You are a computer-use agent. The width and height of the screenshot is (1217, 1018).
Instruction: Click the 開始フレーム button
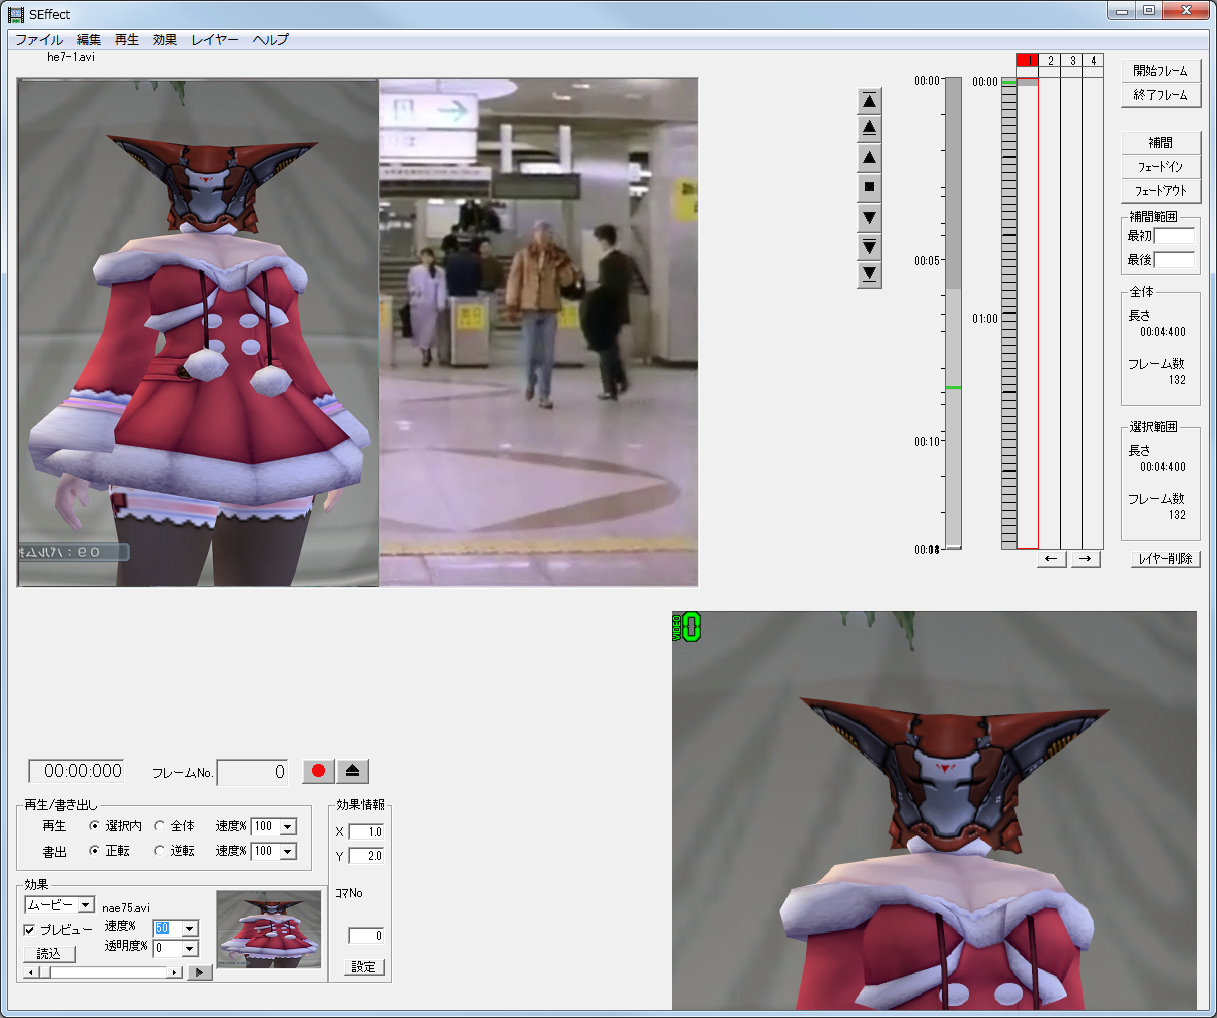pos(1160,71)
